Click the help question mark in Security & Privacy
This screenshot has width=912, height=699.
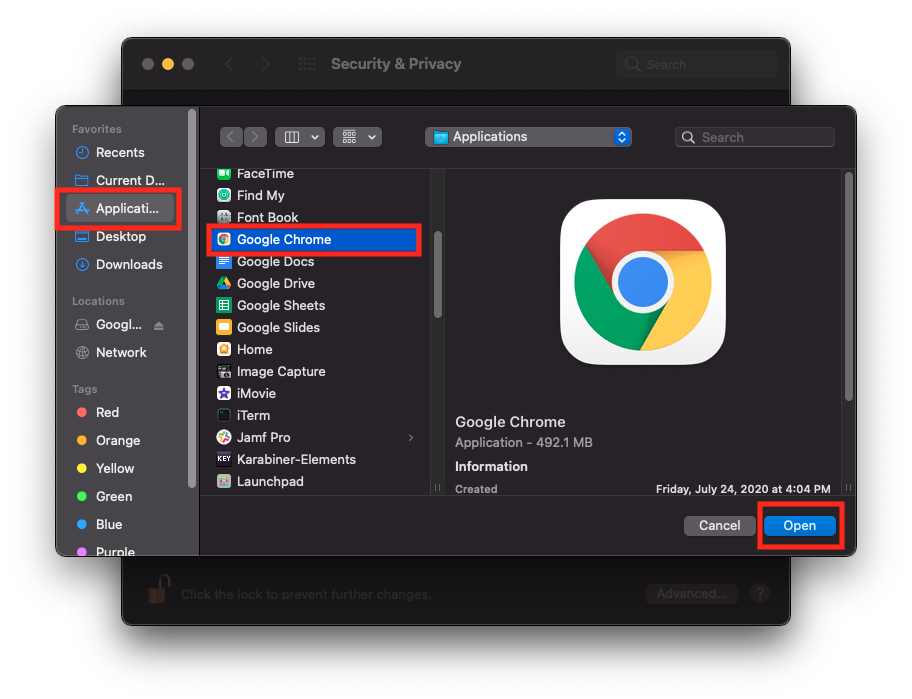[x=760, y=594]
